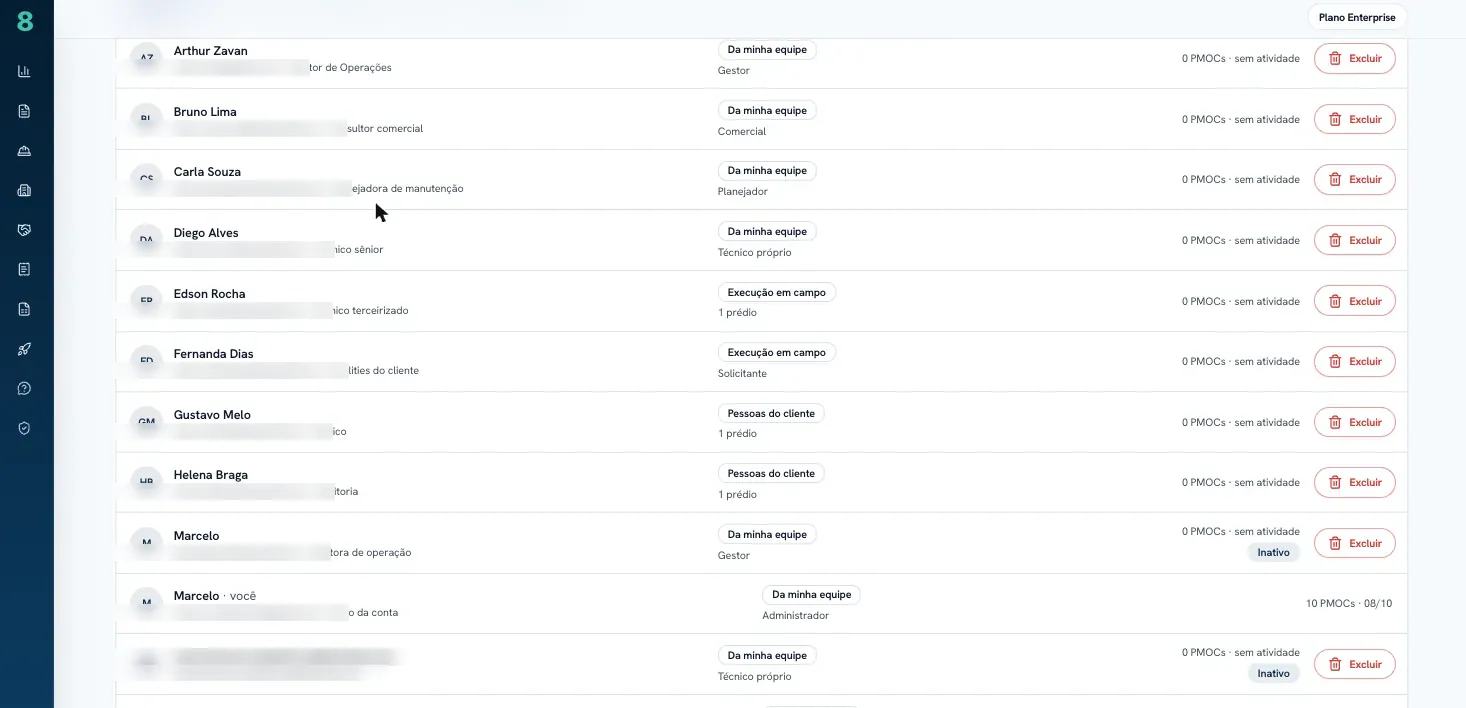
Task: Open the hard hat icon in sidebar
Action: (24, 151)
